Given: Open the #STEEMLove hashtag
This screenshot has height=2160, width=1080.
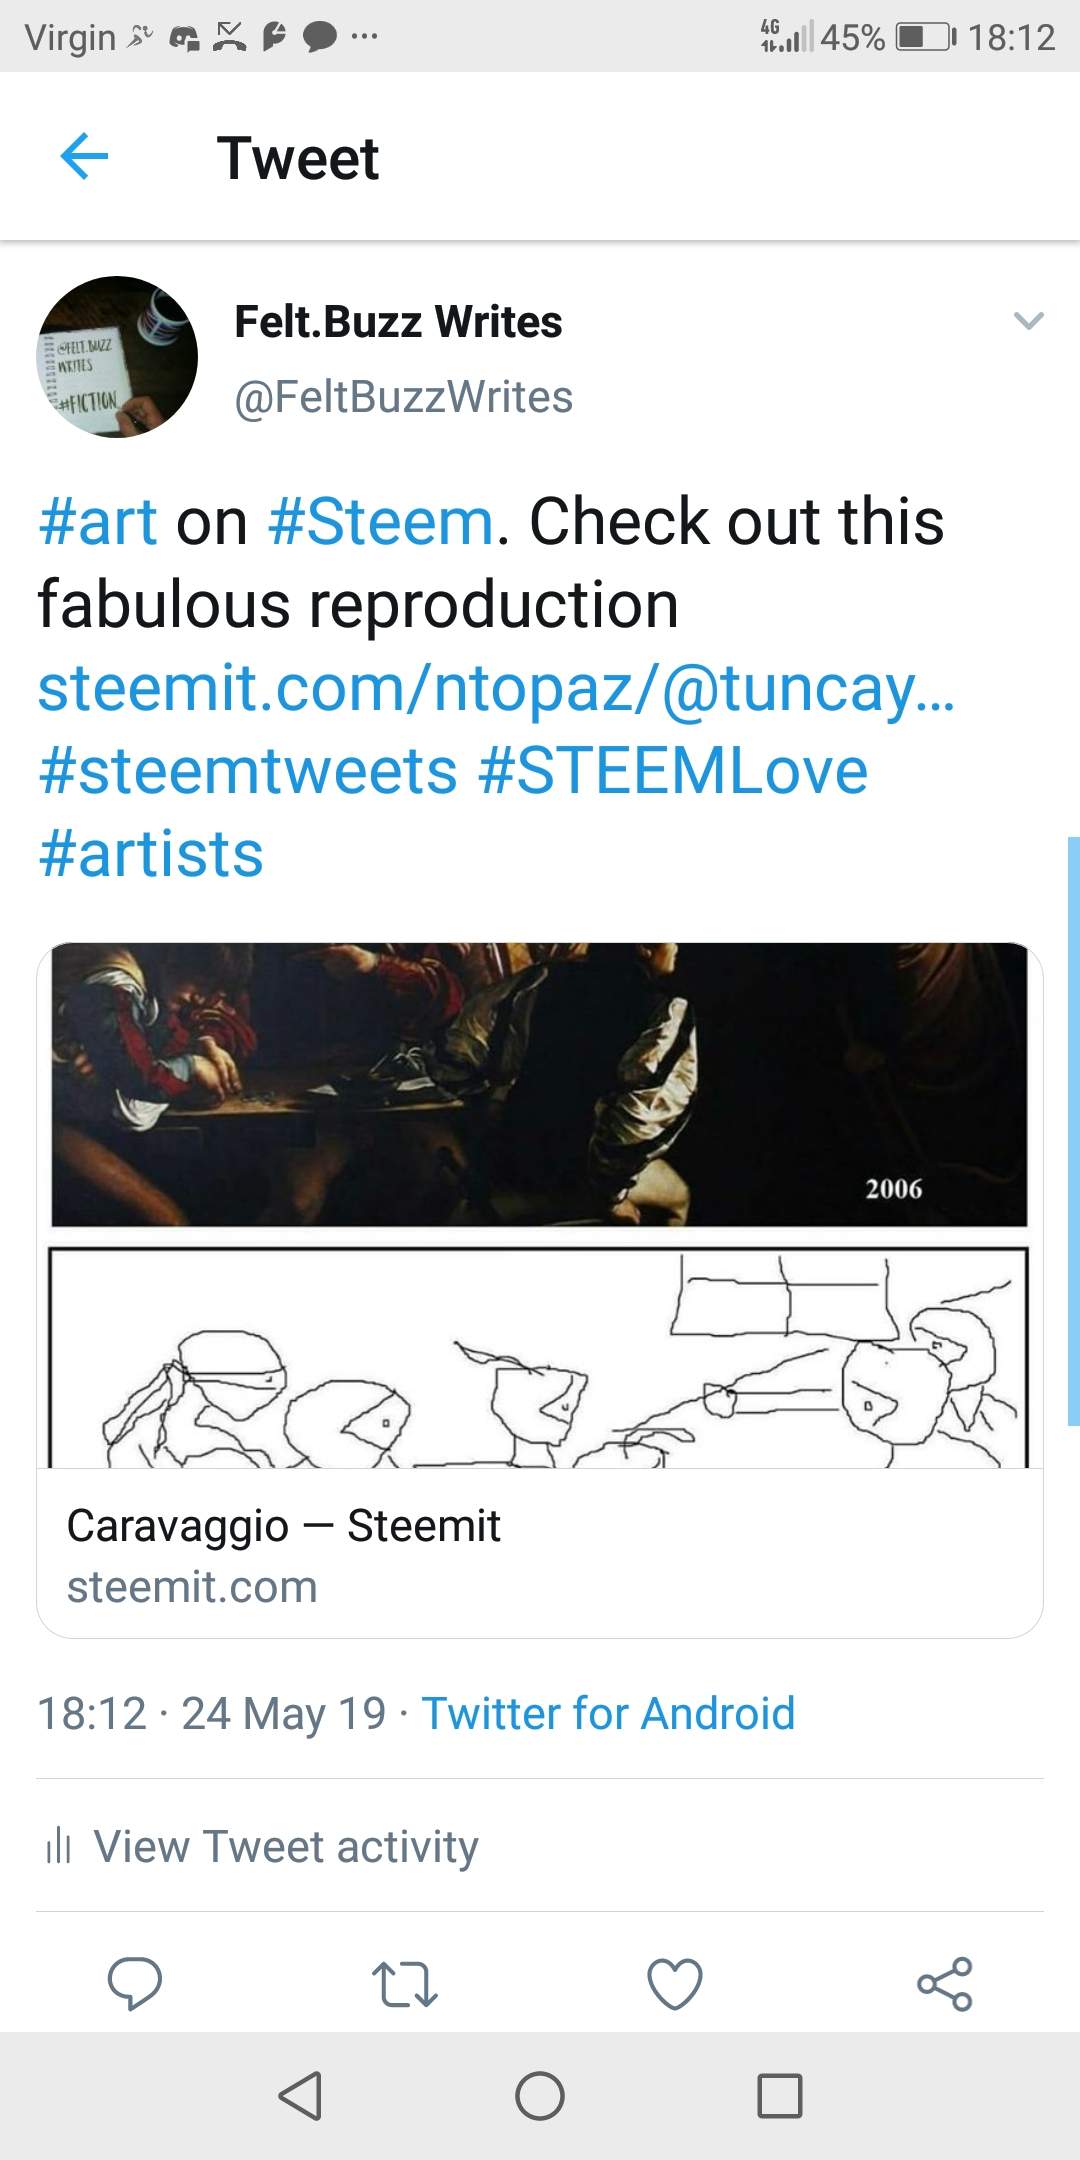Looking at the screenshot, I should click(x=673, y=771).
